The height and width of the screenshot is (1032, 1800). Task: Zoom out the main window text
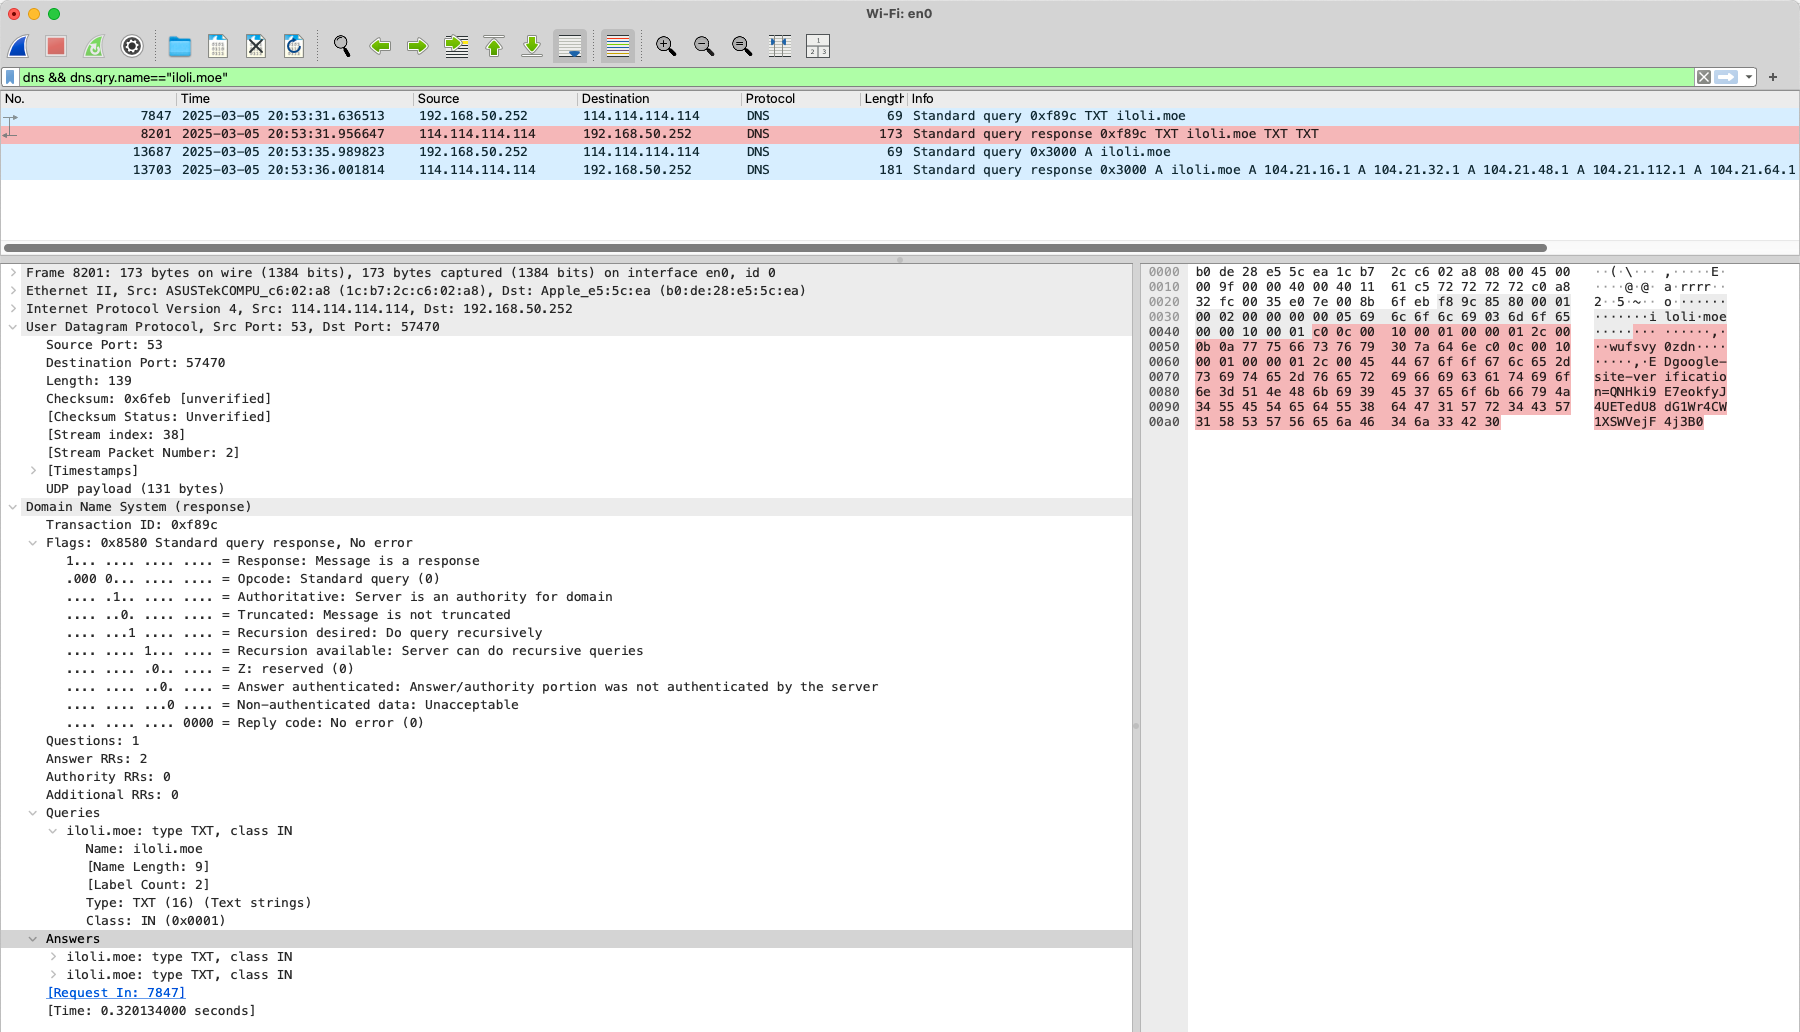coord(704,46)
